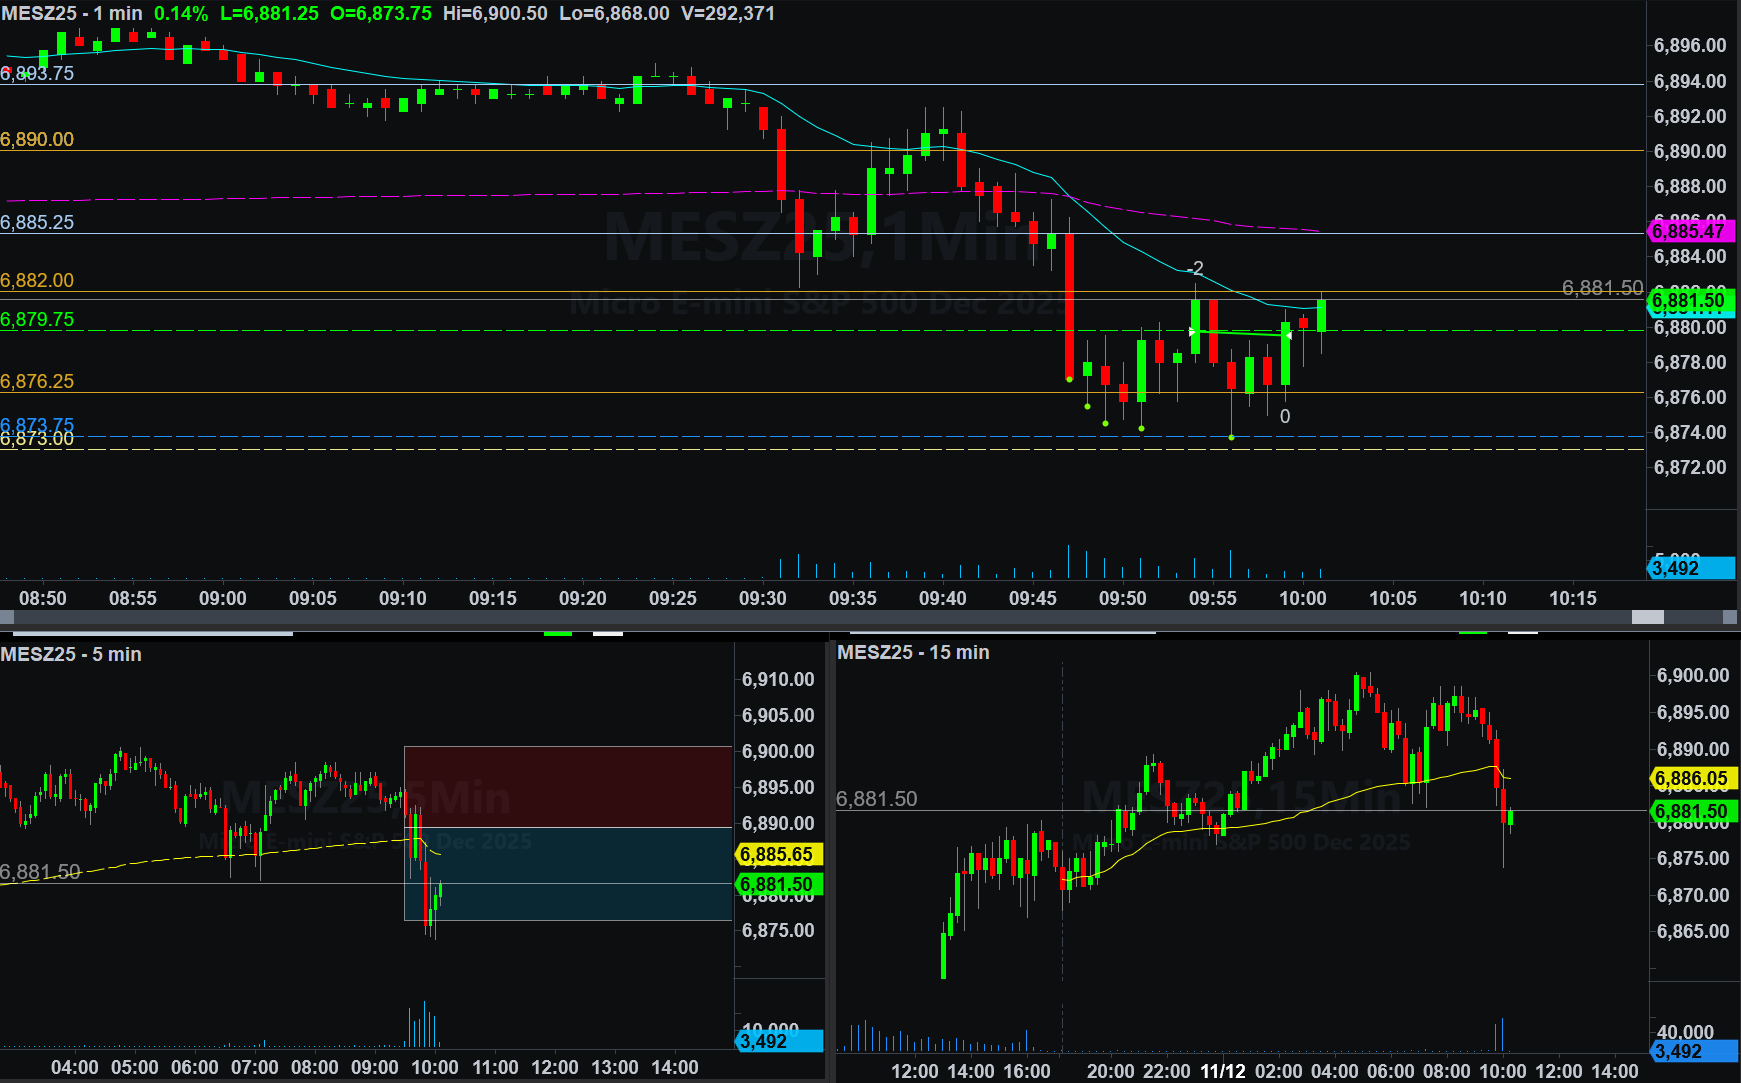Select the green 6,879.75 dashed level label

pyautogui.click(x=37, y=319)
